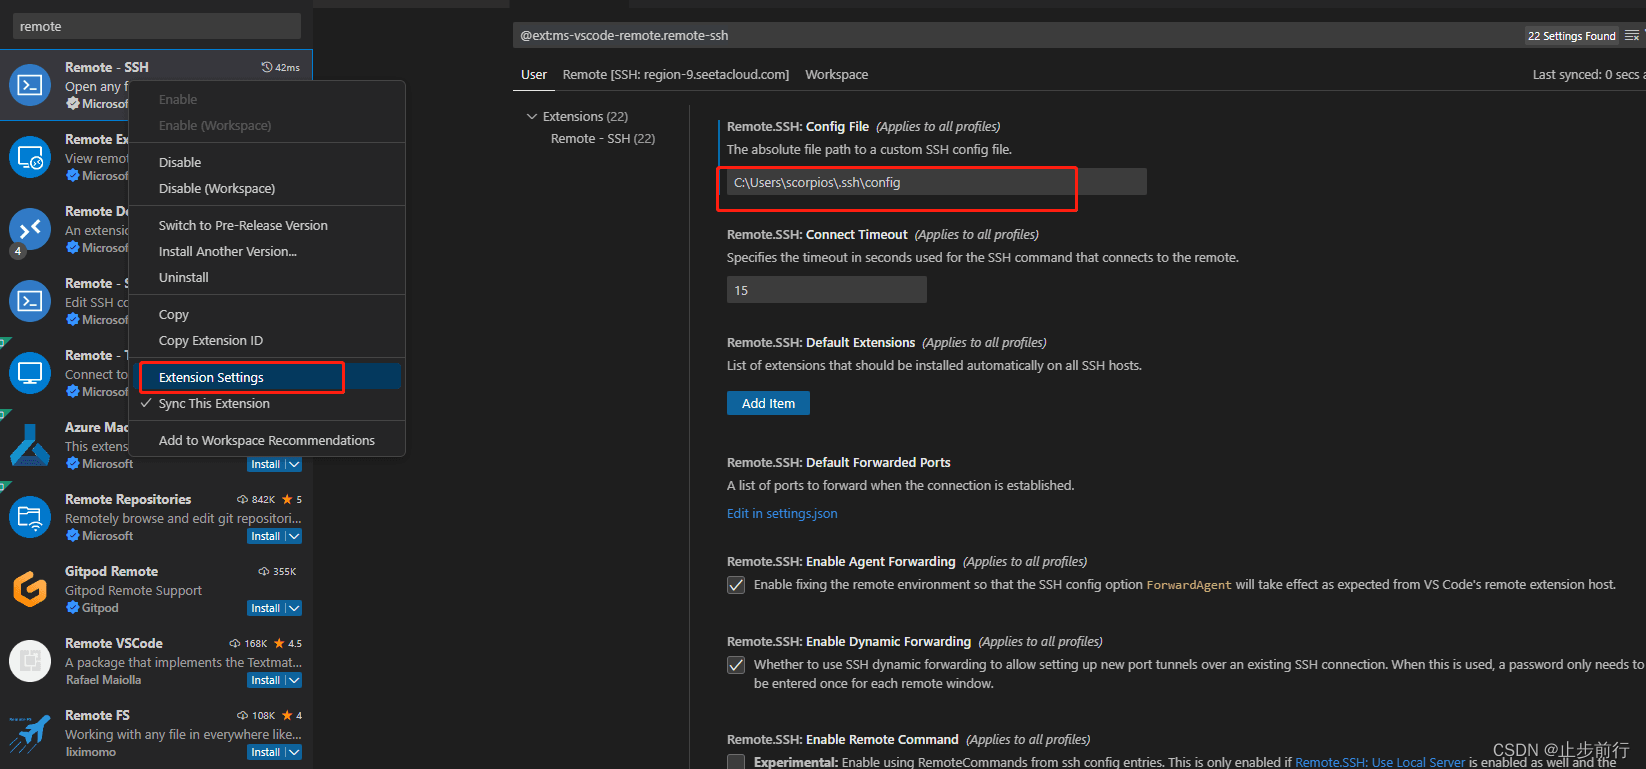Click the 842K download count icon
1646x769 pixels.
click(x=242, y=499)
